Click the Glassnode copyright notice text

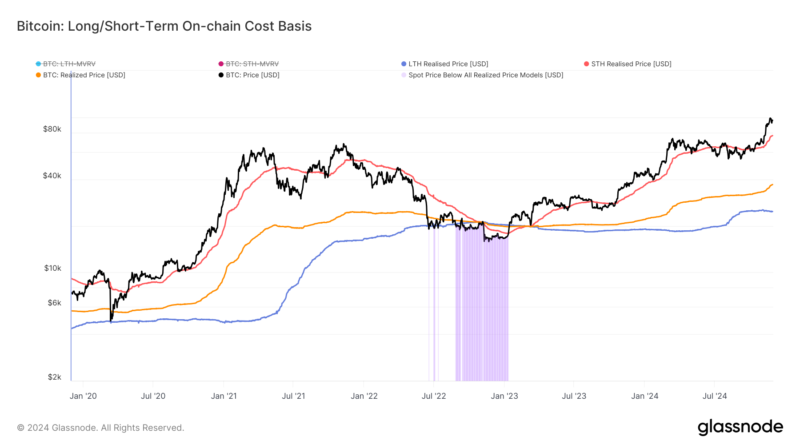click(x=100, y=427)
